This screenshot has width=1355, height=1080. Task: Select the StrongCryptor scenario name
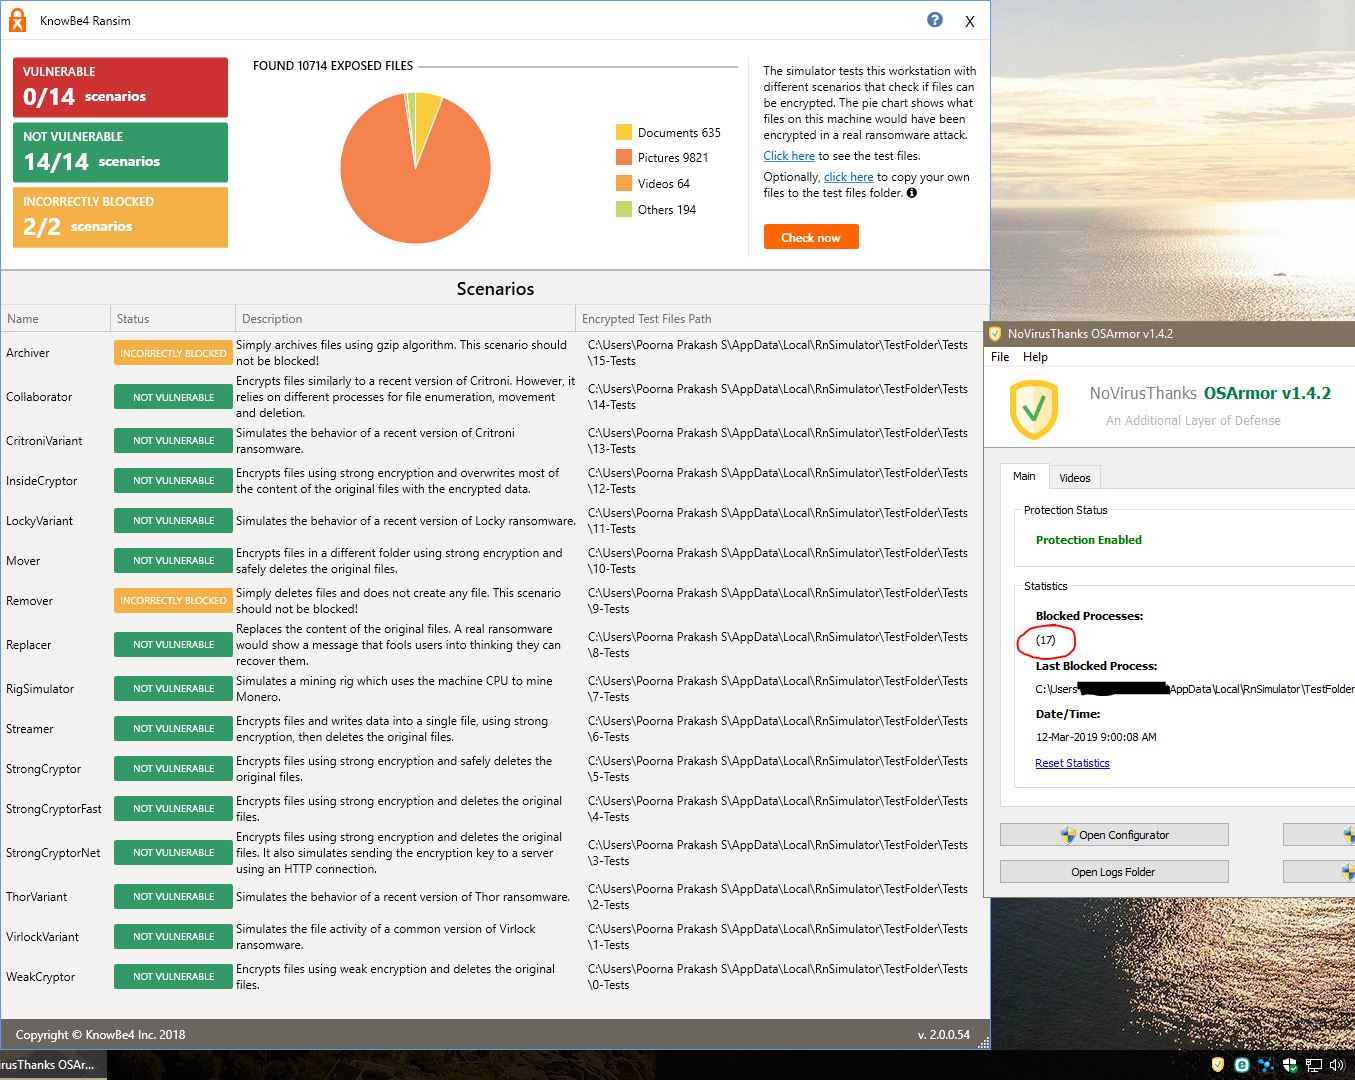(43, 769)
